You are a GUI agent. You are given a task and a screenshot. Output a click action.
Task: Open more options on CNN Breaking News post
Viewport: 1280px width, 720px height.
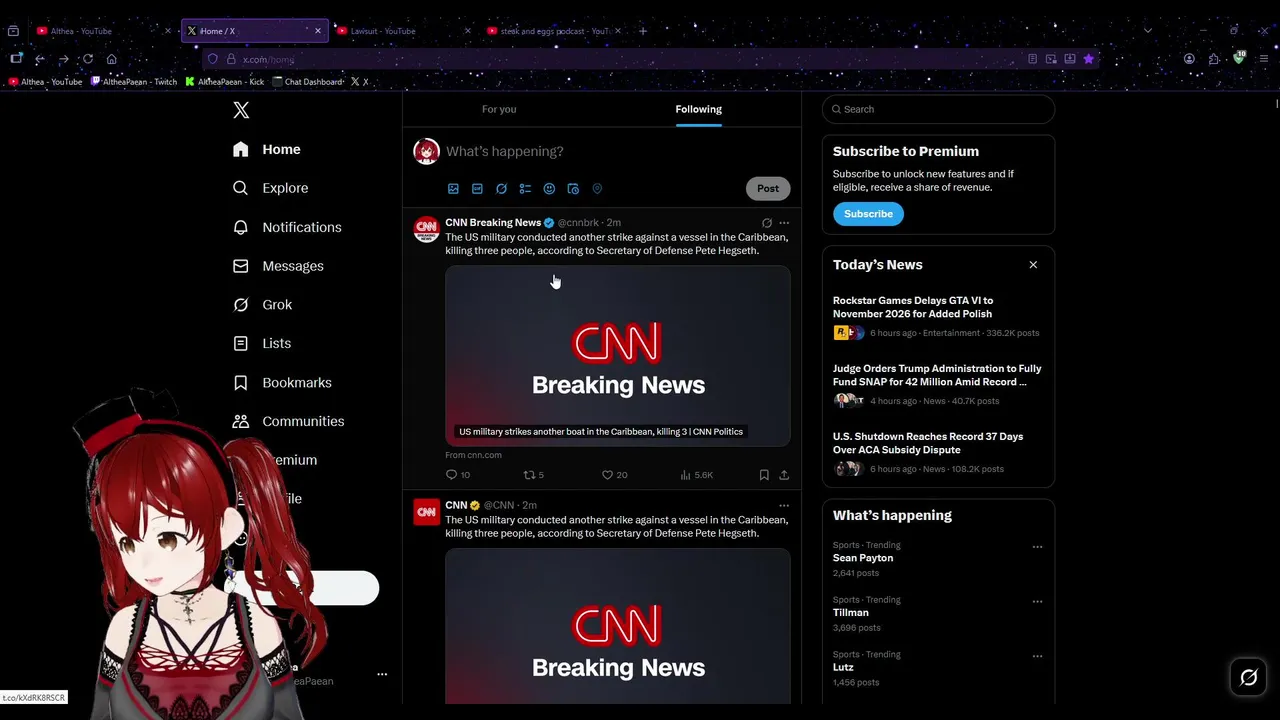[784, 223]
